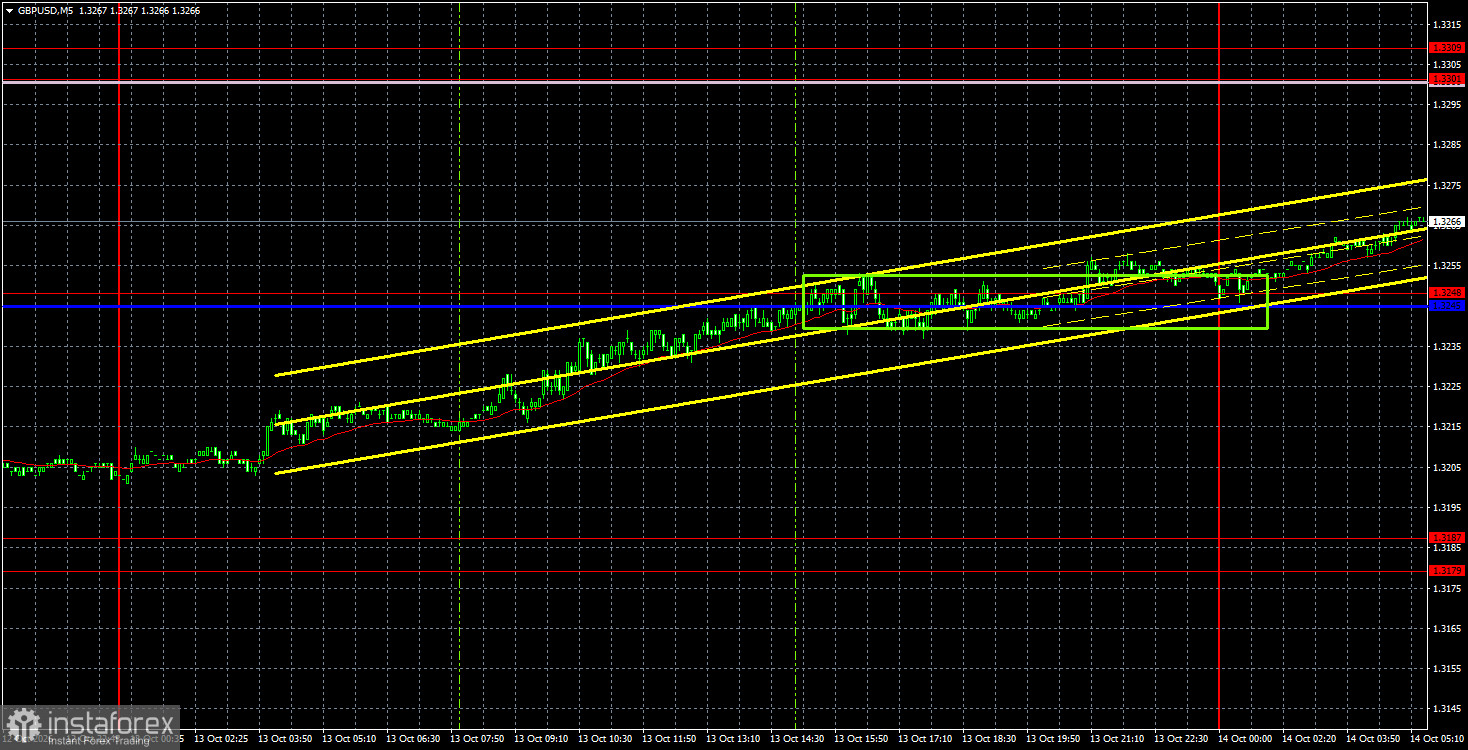
Task: Click the 13 Oct 02:25 time label
Action: [x=221, y=740]
